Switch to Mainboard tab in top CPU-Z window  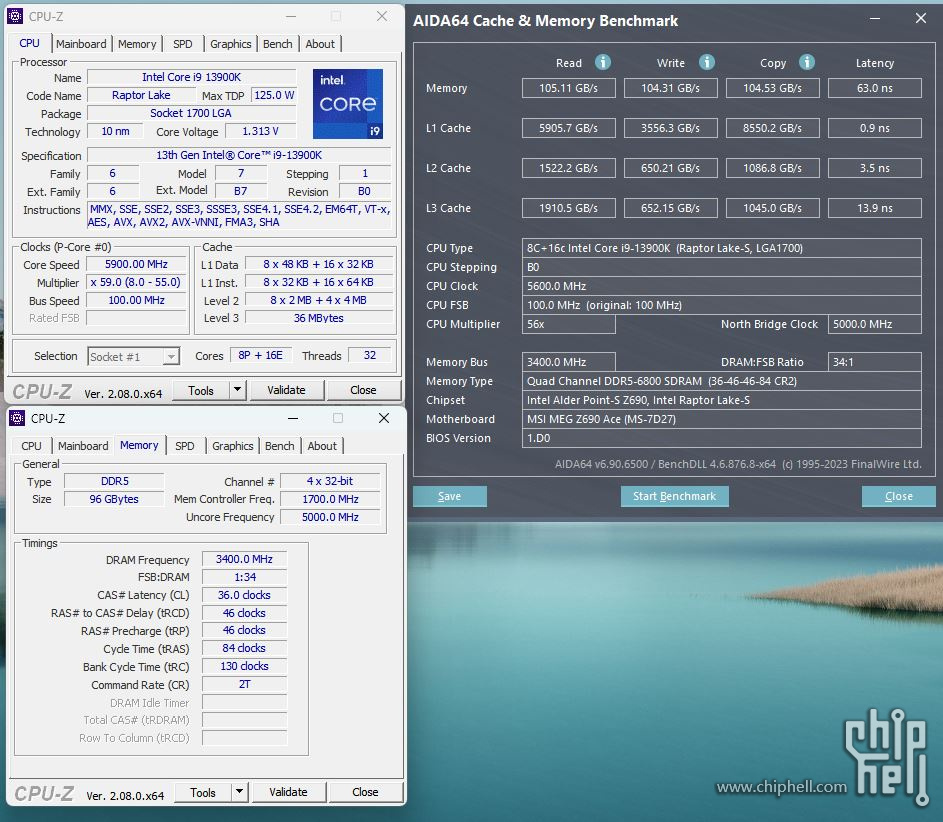click(x=81, y=44)
